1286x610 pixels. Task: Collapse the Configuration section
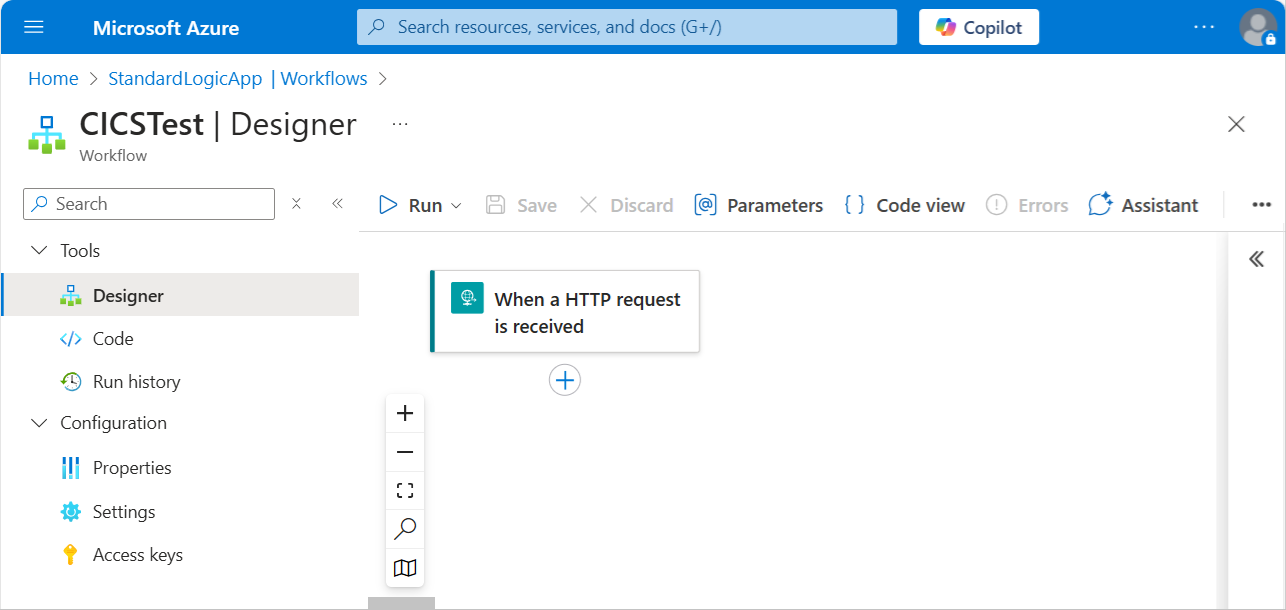click(39, 422)
